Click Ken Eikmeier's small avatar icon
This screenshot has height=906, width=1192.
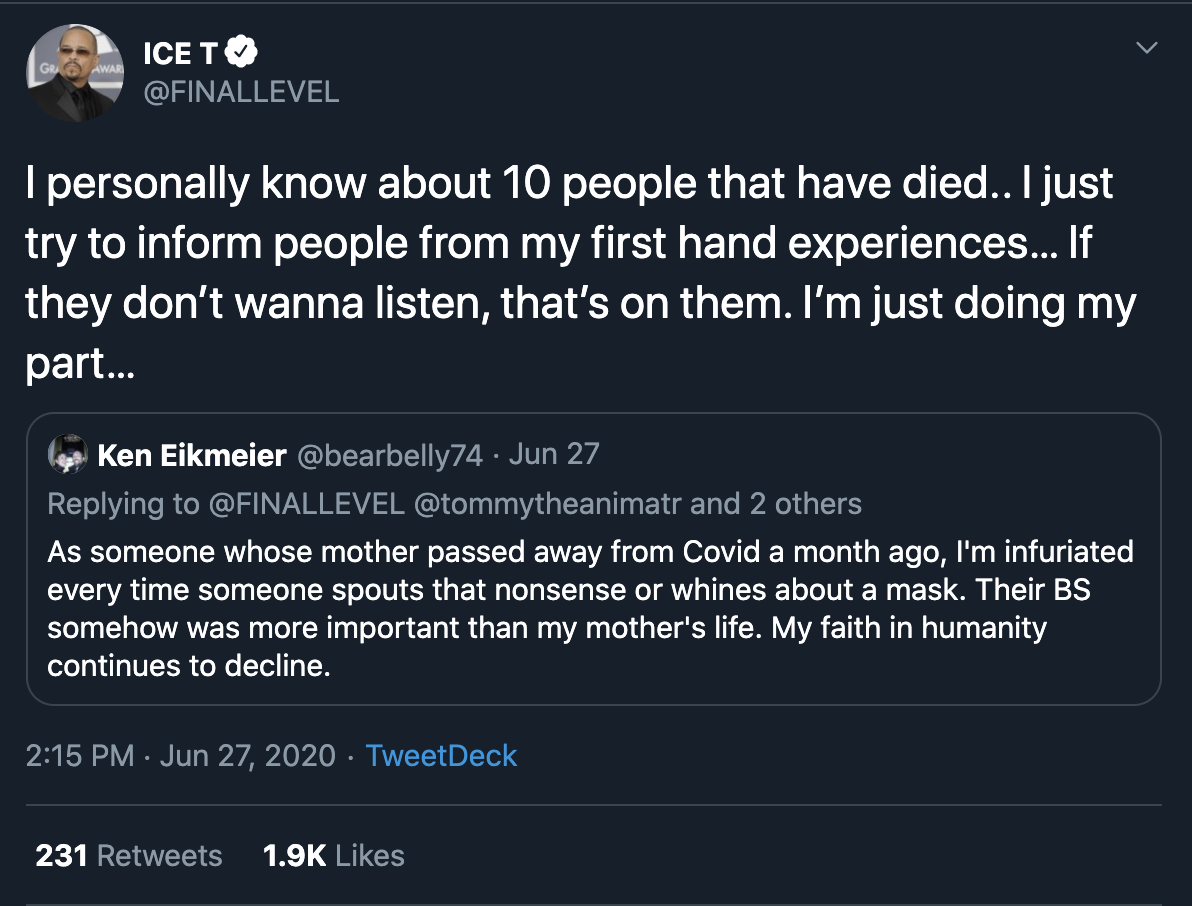click(68, 455)
